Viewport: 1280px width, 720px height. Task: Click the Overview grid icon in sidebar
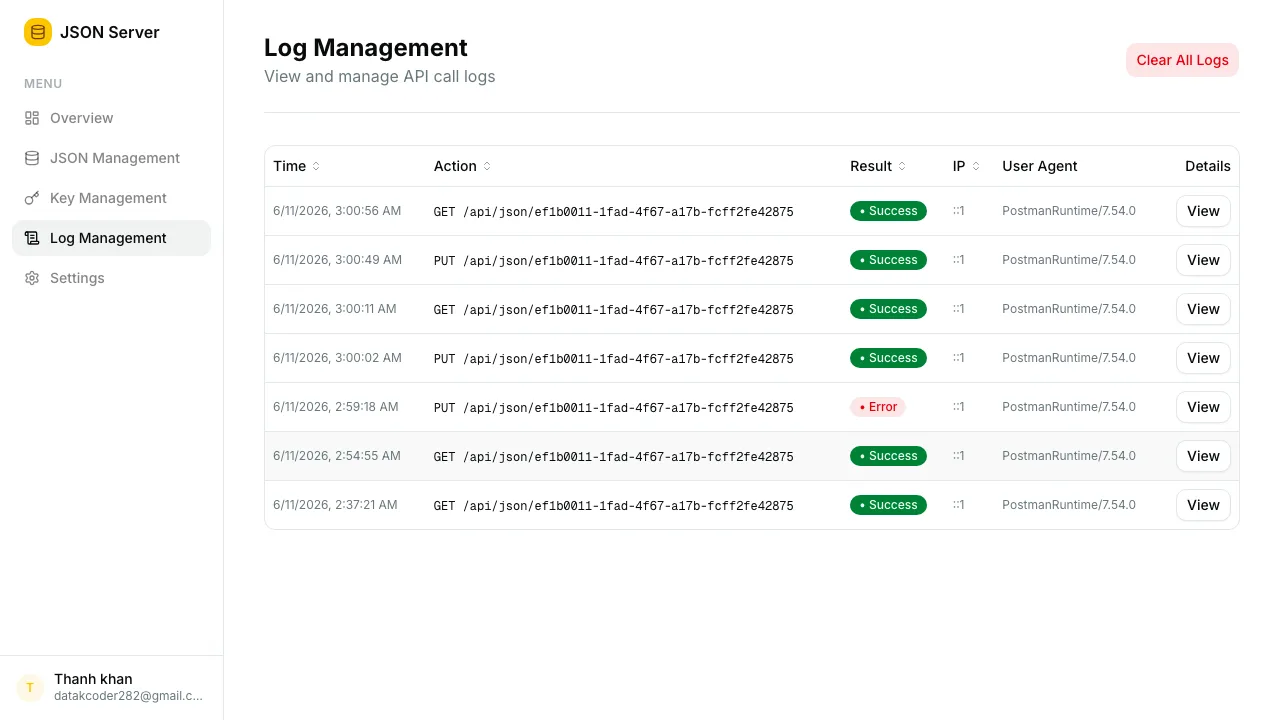(32, 118)
